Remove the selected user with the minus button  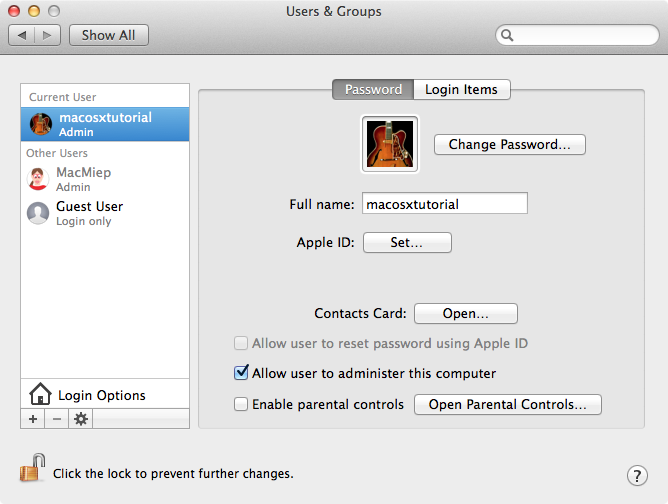pyautogui.click(x=57, y=419)
